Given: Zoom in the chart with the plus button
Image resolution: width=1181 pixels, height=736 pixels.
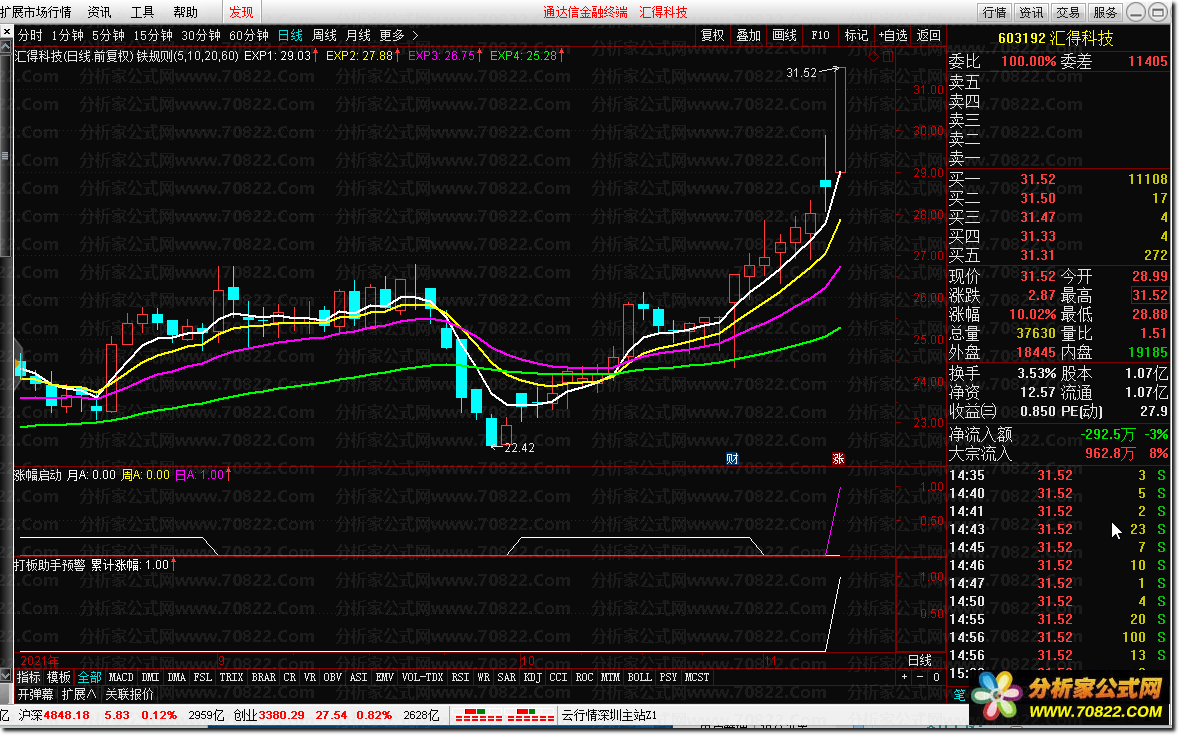Looking at the screenshot, I should click(x=905, y=677).
